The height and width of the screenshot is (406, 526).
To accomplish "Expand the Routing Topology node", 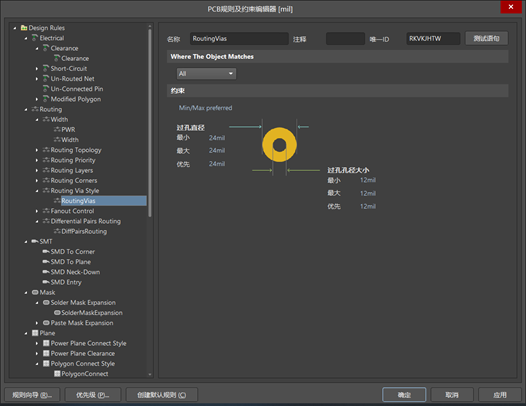I will tap(37, 150).
